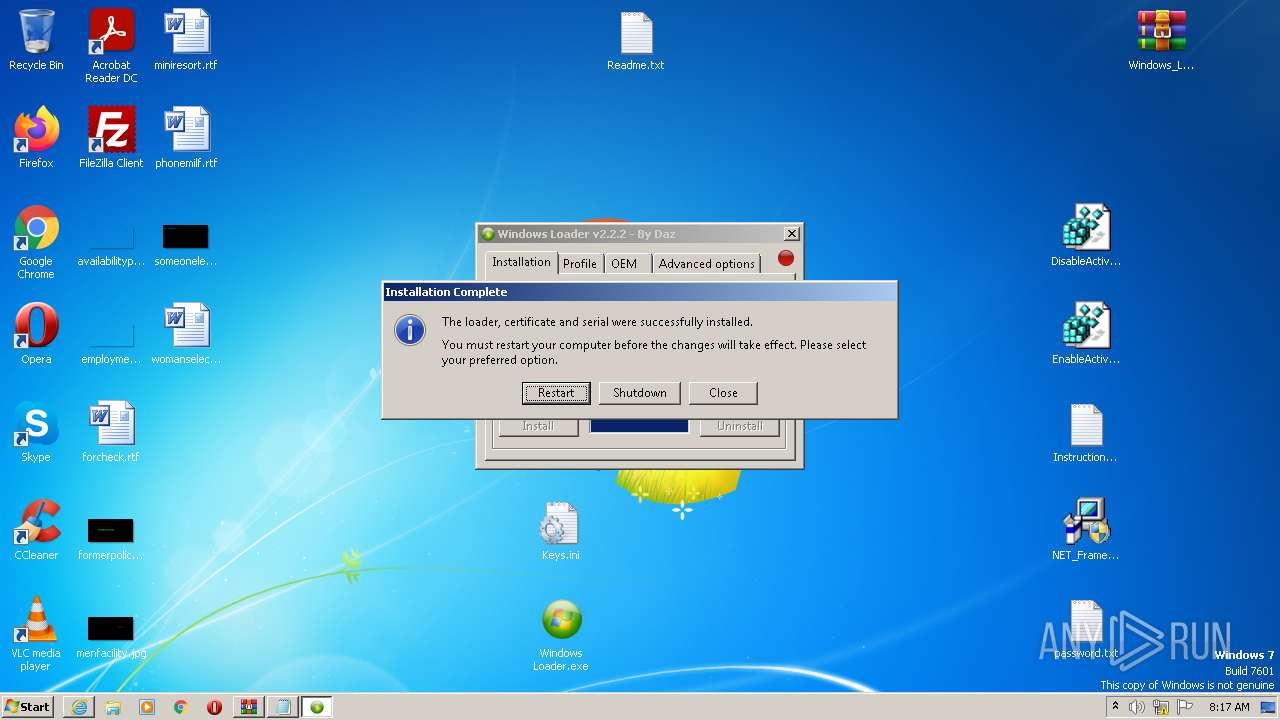The image size is (1280, 720).
Task: Open Action Center flag icon
Action: coord(1185,707)
